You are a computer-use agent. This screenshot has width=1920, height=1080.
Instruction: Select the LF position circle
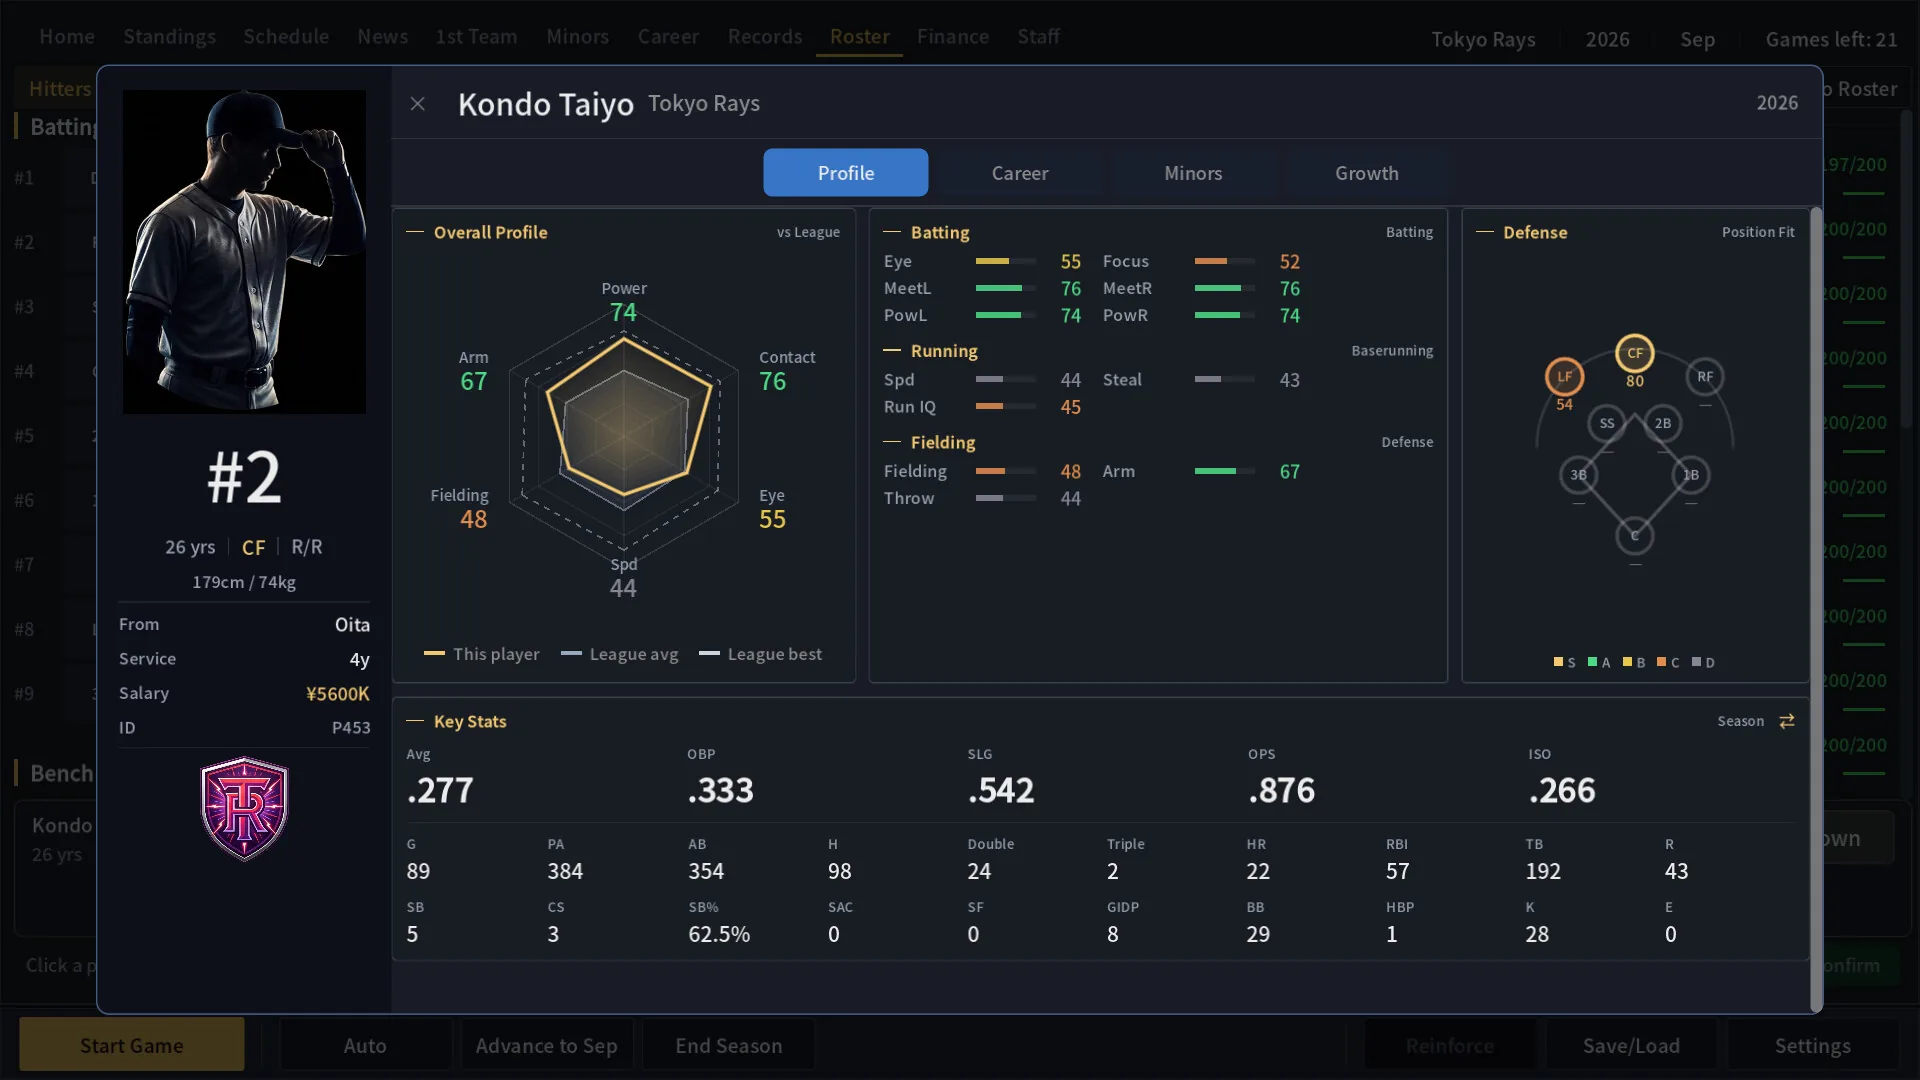[x=1564, y=377]
